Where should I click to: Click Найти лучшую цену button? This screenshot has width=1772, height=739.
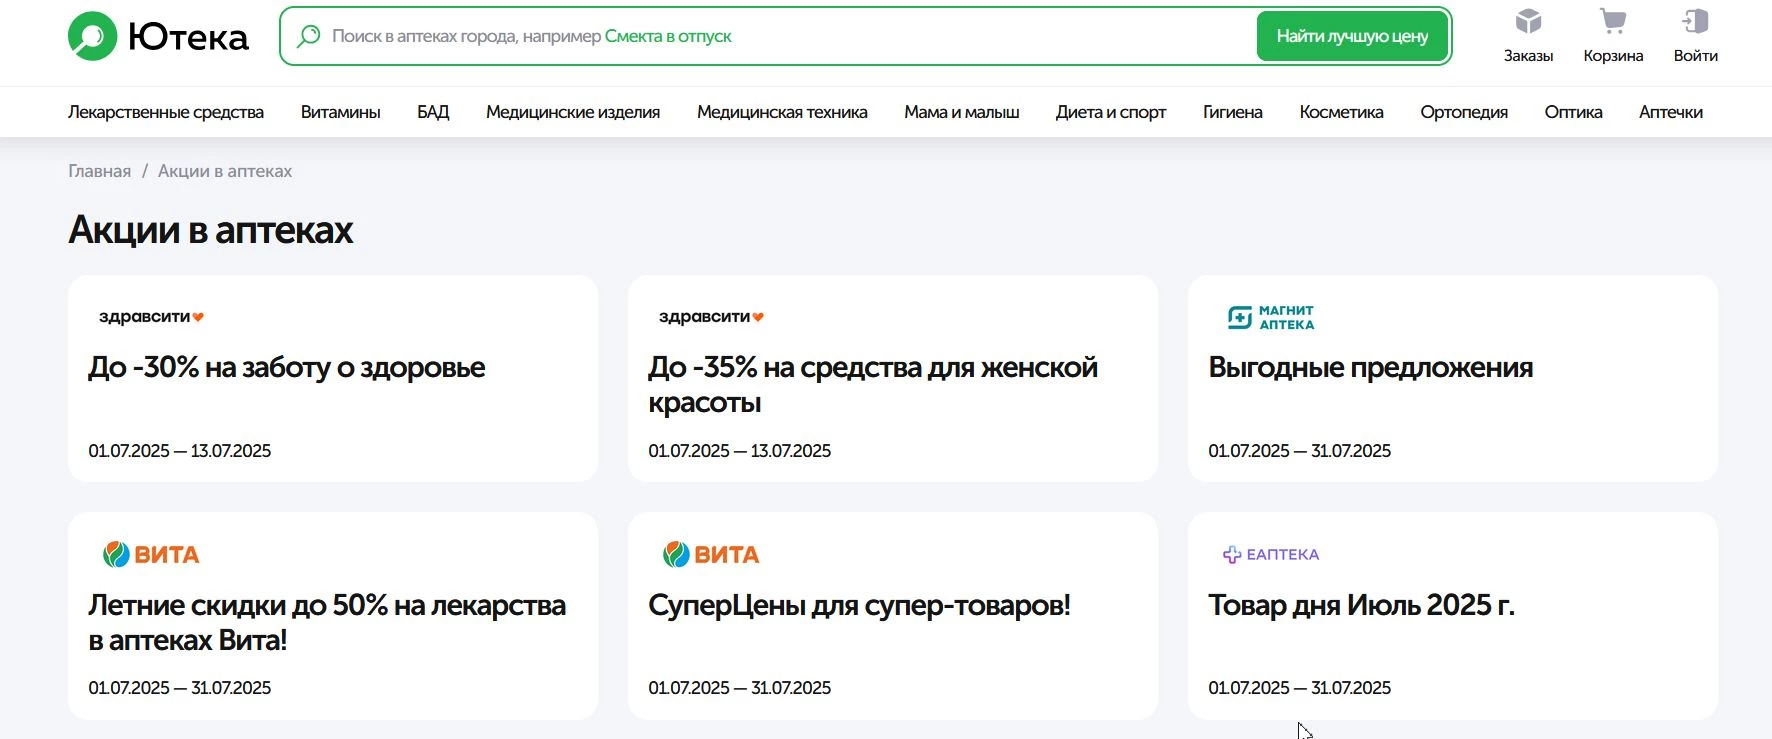click(x=1352, y=36)
